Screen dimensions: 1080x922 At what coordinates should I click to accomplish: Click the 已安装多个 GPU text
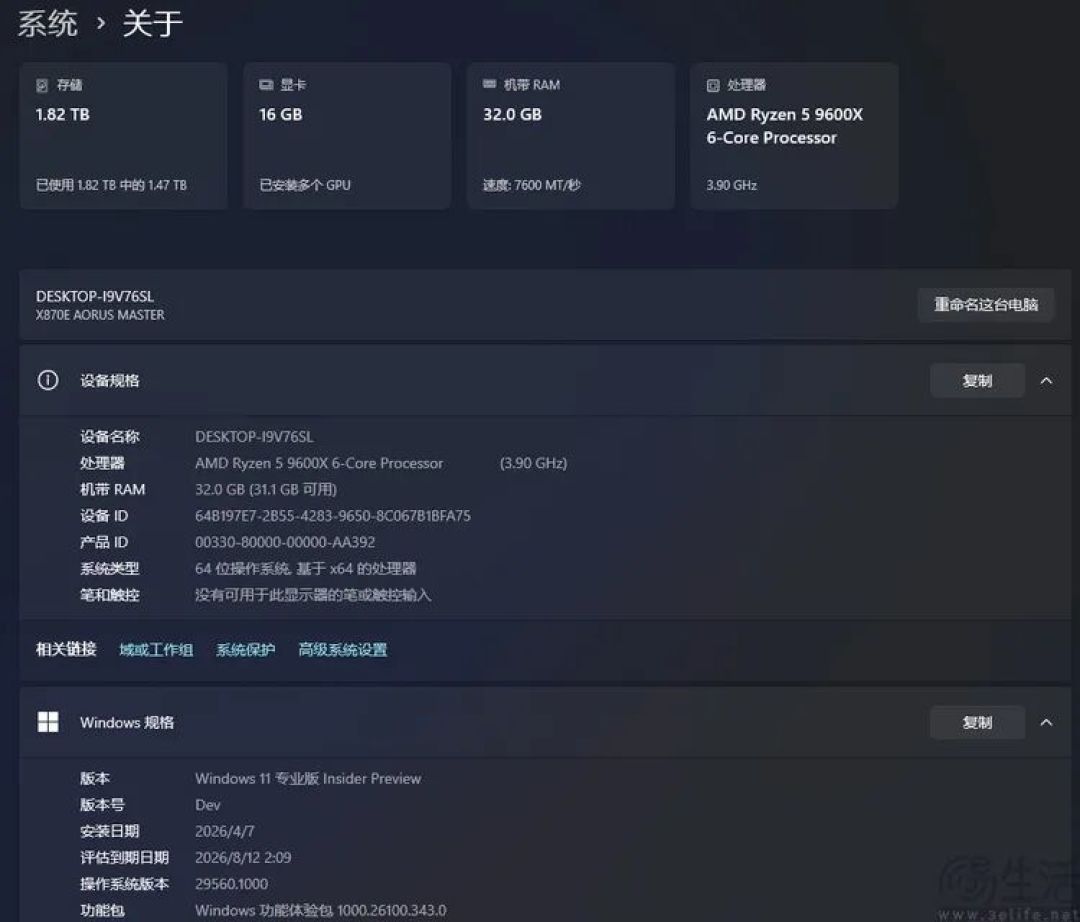(305, 185)
